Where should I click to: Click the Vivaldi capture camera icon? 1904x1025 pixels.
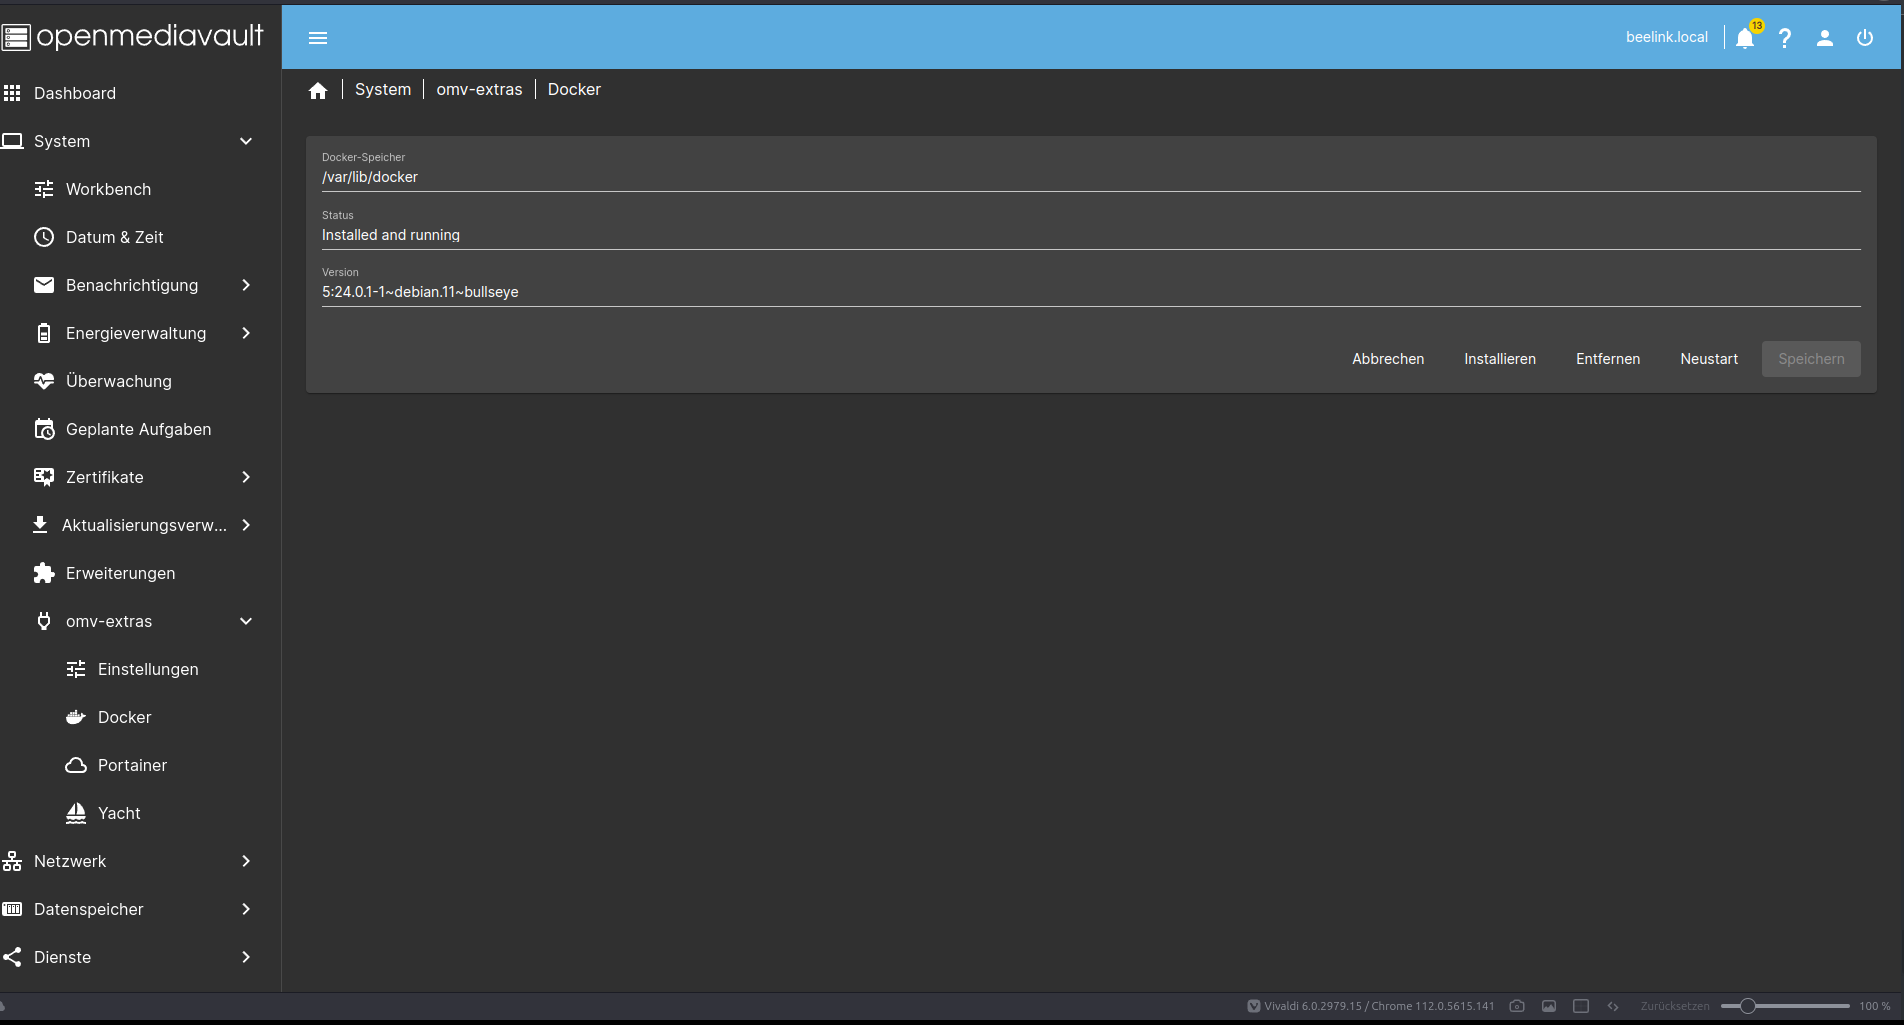click(x=1517, y=1006)
